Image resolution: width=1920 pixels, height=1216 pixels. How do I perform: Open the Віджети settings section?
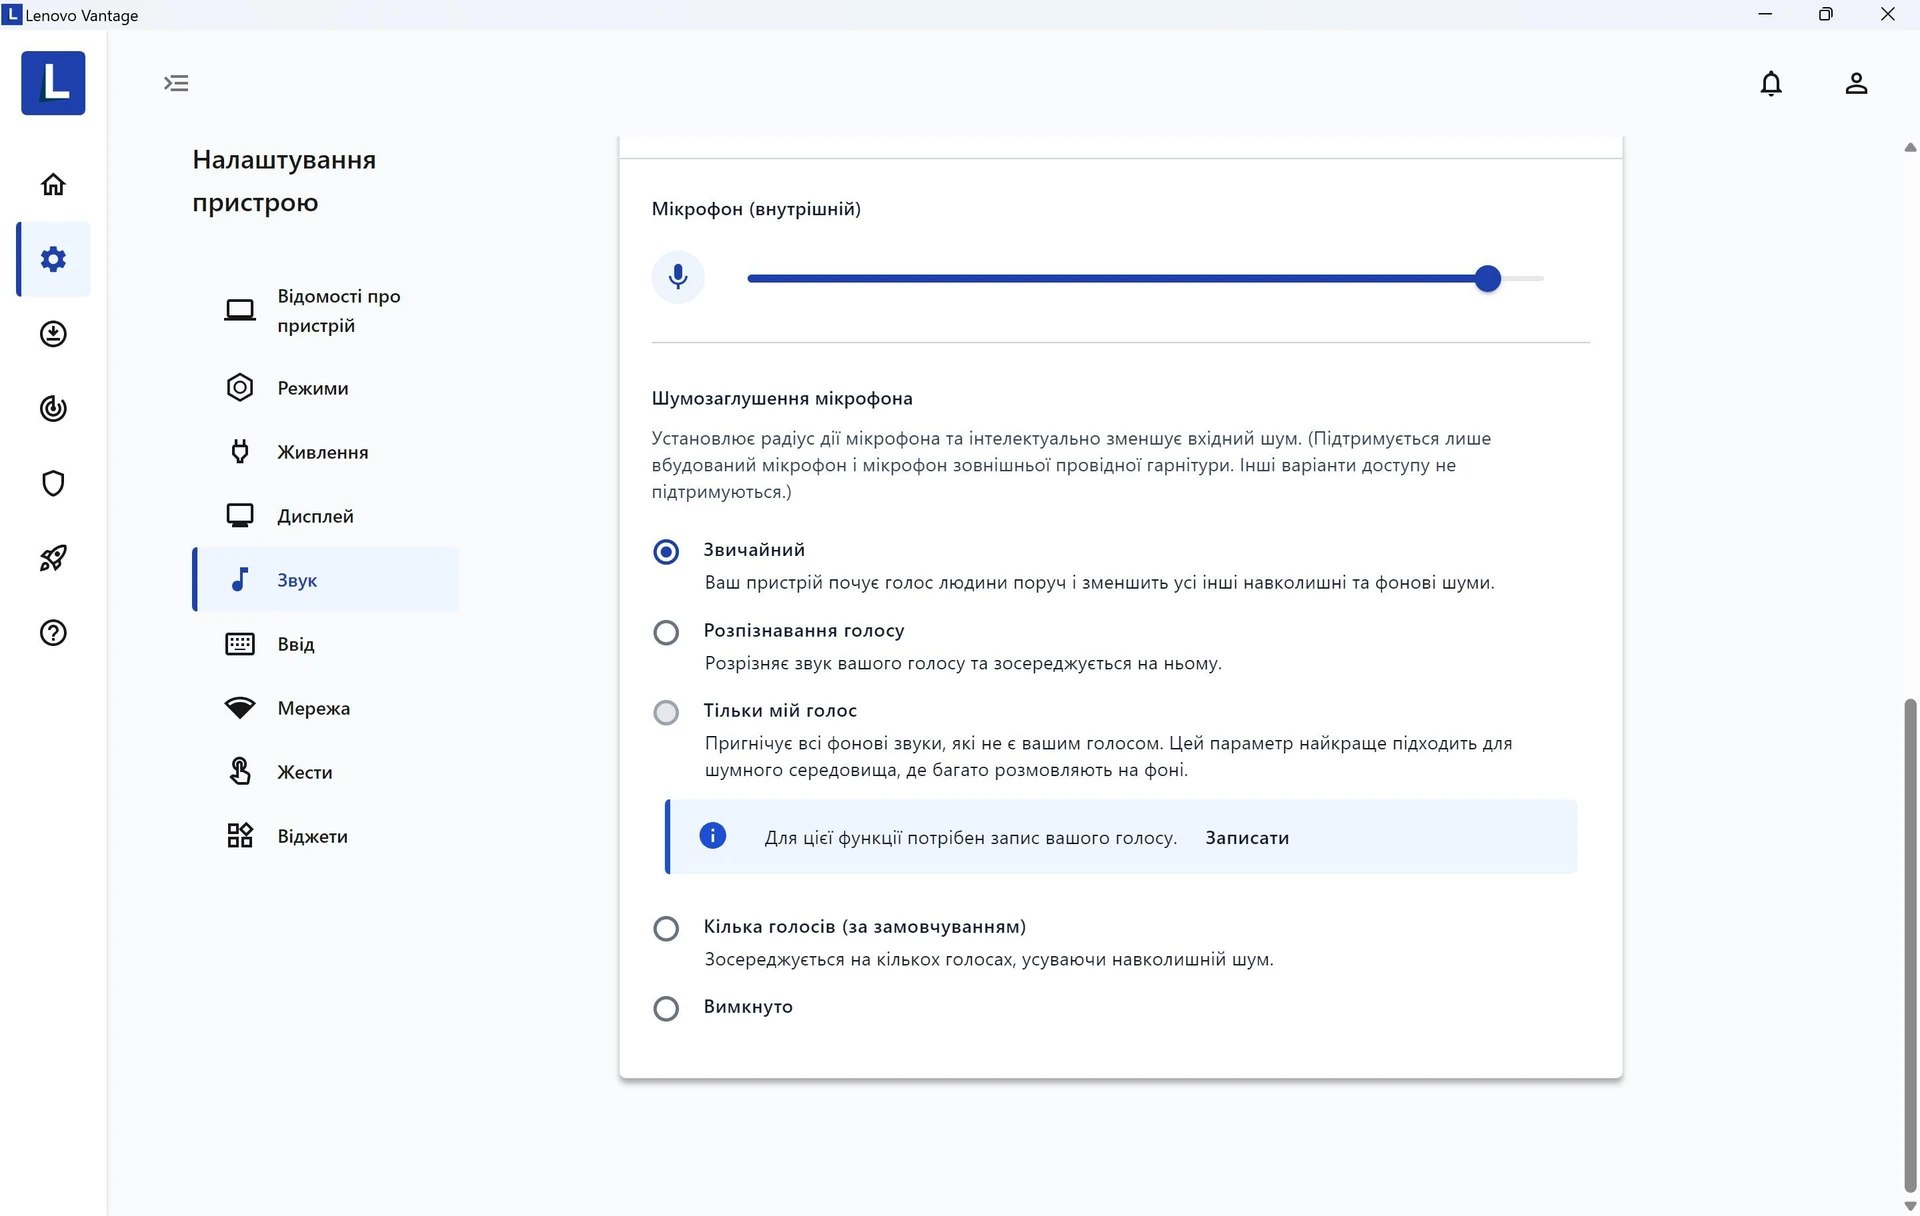(326, 836)
